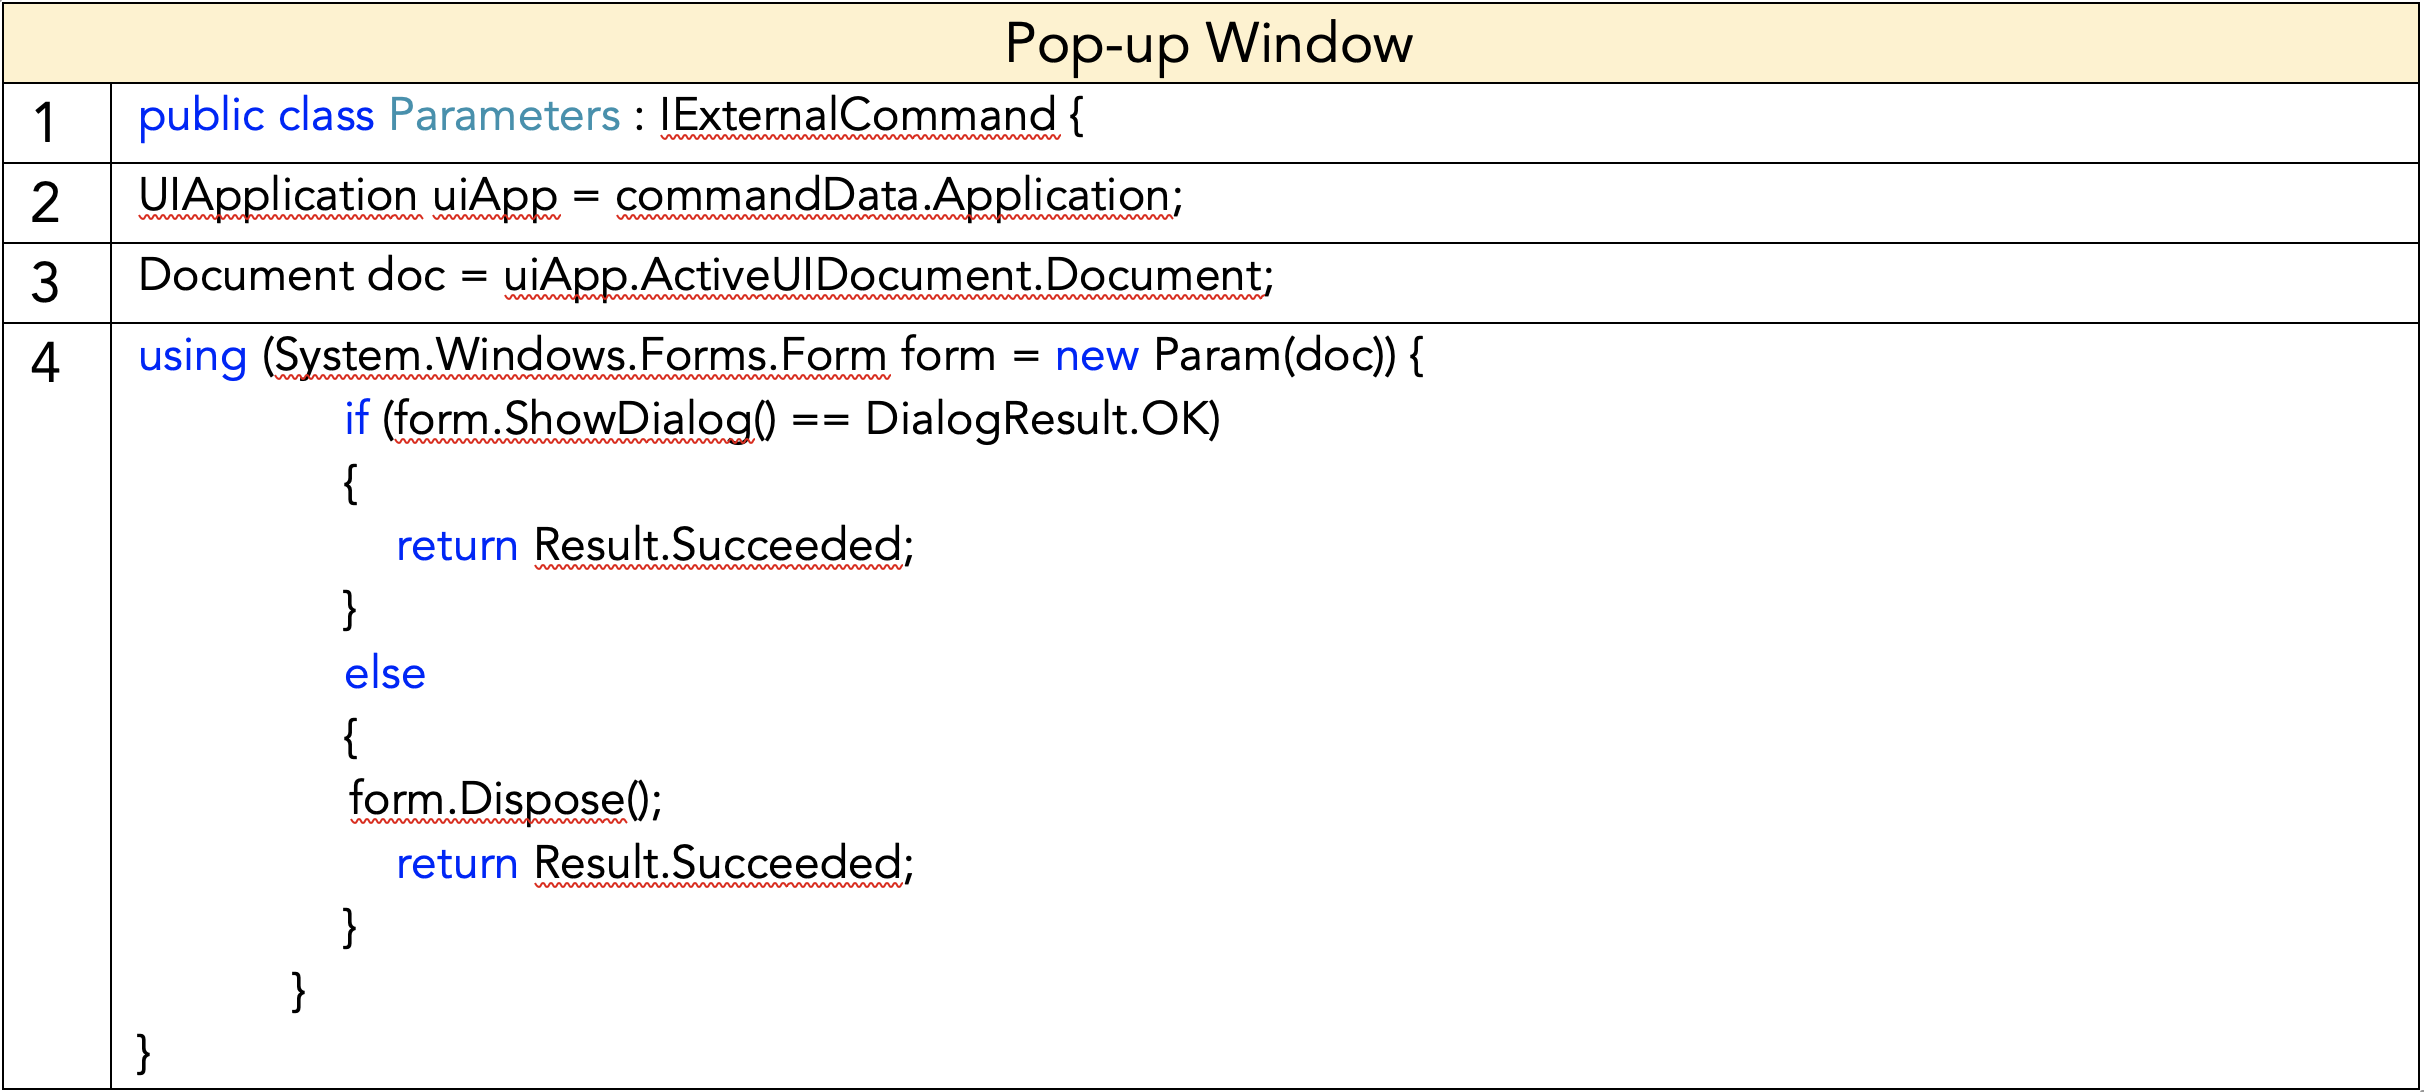This screenshot has width=2424, height=1092.
Task: Click row number 3 cell
Action: [46, 283]
